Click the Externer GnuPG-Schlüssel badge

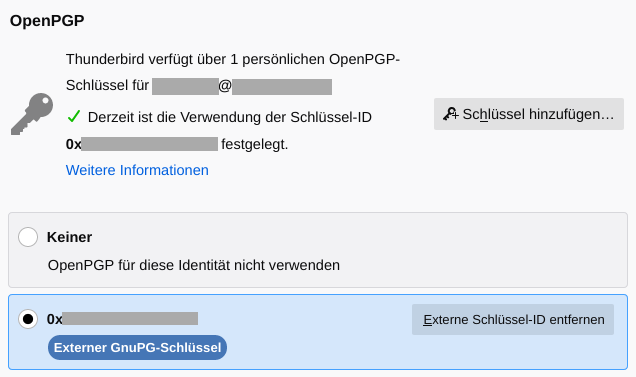[x=137, y=347]
